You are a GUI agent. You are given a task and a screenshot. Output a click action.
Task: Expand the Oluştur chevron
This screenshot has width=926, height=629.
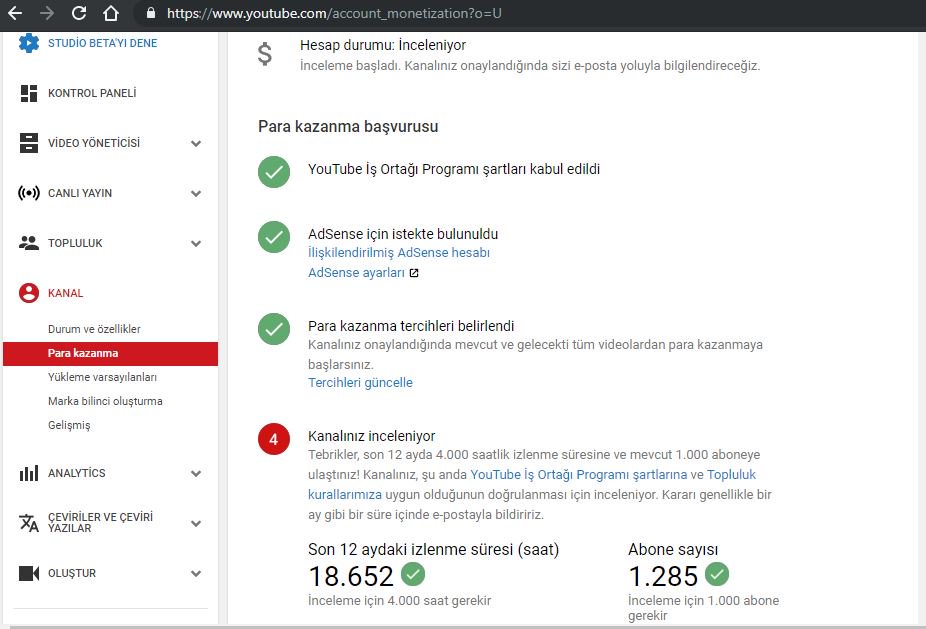click(196, 573)
